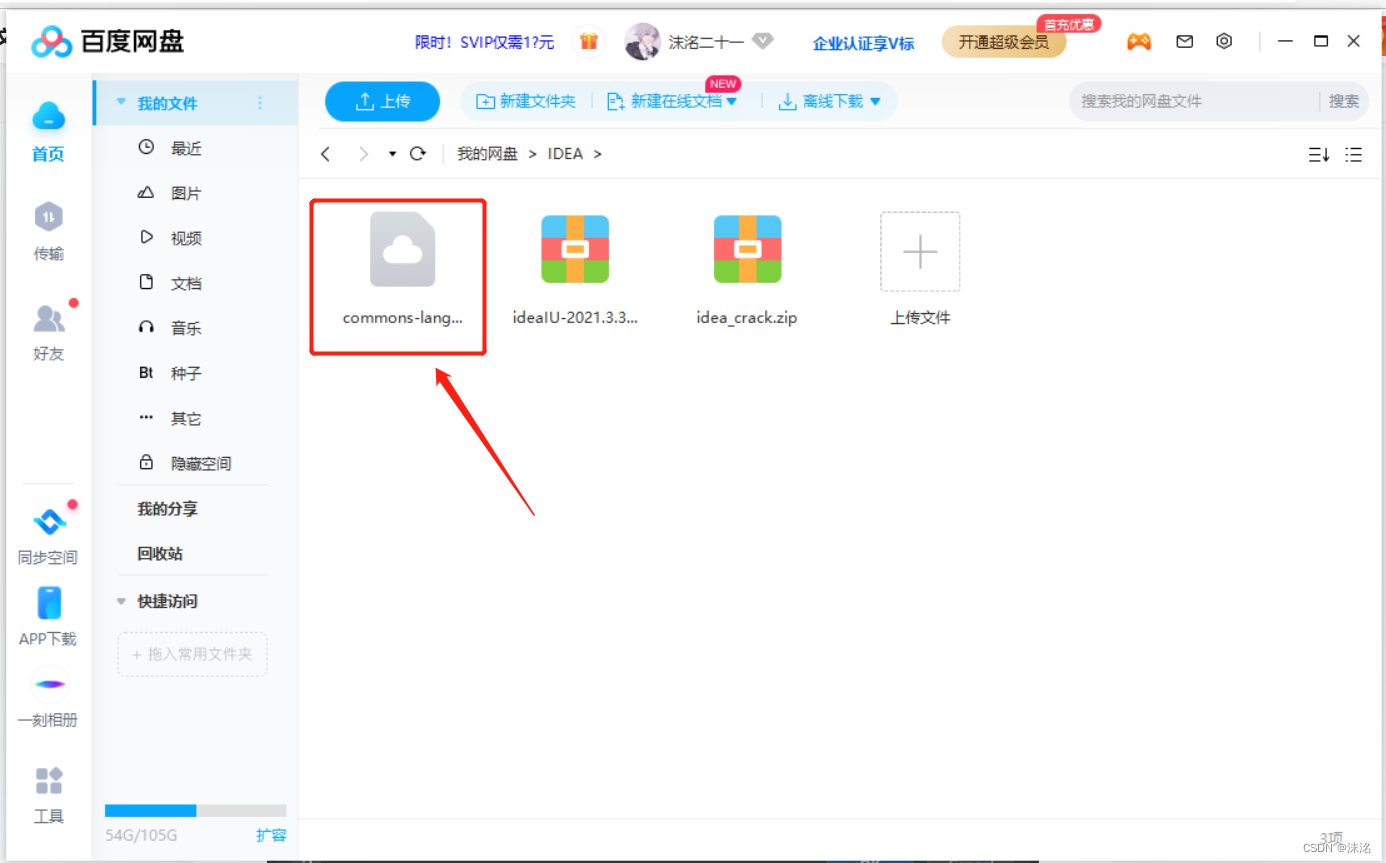
Task: Click the gift box icon
Action: [589, 42]
